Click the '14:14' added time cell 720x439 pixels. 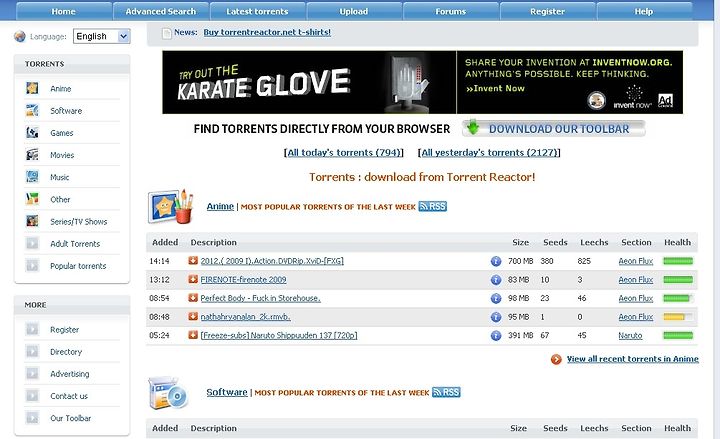click(159, 261)
